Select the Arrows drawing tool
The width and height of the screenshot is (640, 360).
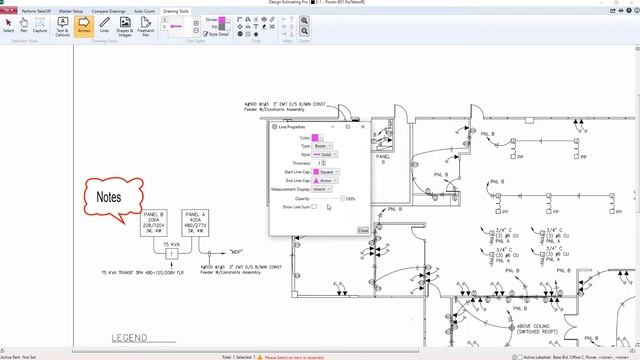pyautogui.click(x=84, y=27)
